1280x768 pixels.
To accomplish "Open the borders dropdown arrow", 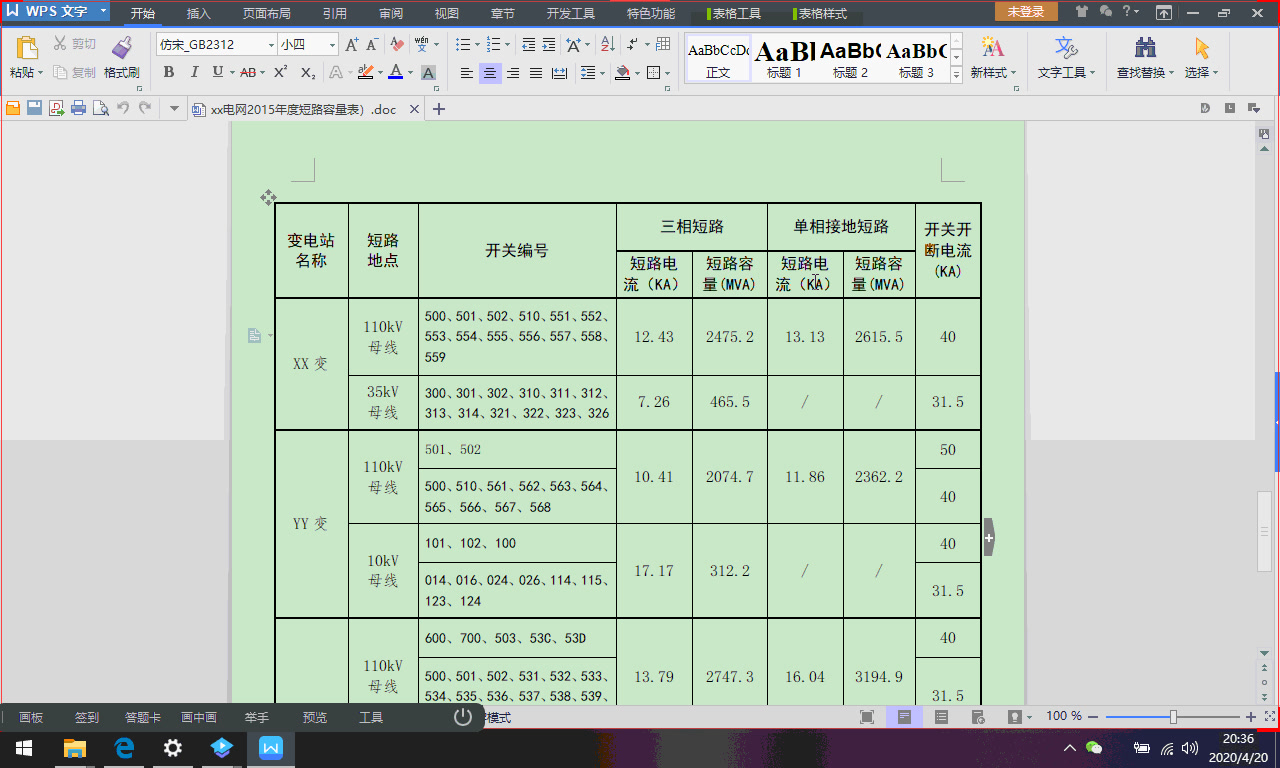I will [668, 73].
